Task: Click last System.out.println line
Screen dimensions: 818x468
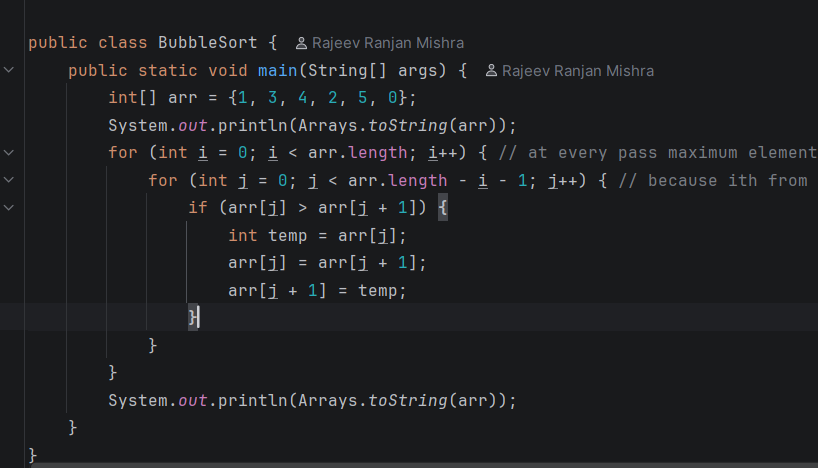Action: (312, 401)
